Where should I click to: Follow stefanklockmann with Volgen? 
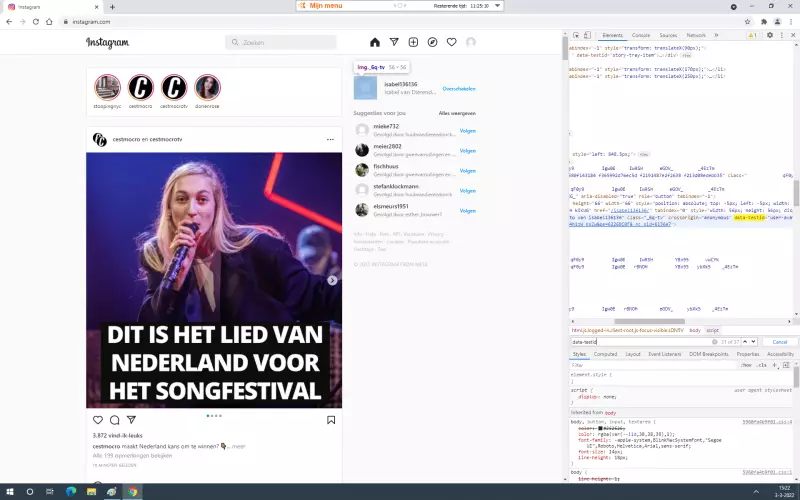[x=468, y=191]
